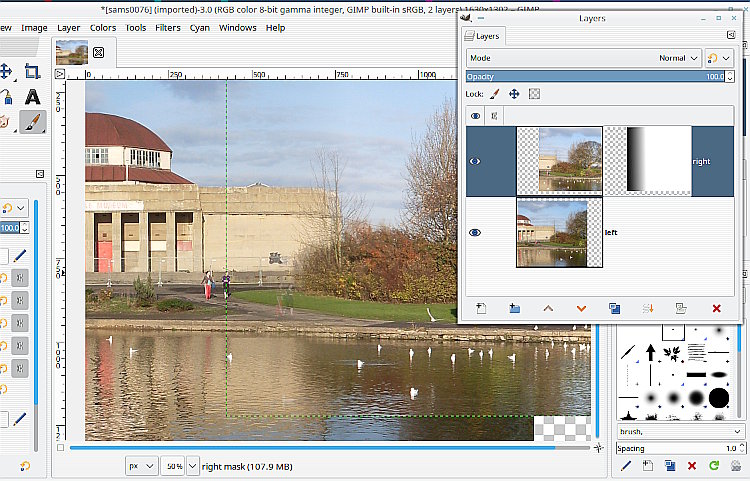Select the Paintbrush tool
The image size is (750, 481).
[x=32, y=122]
